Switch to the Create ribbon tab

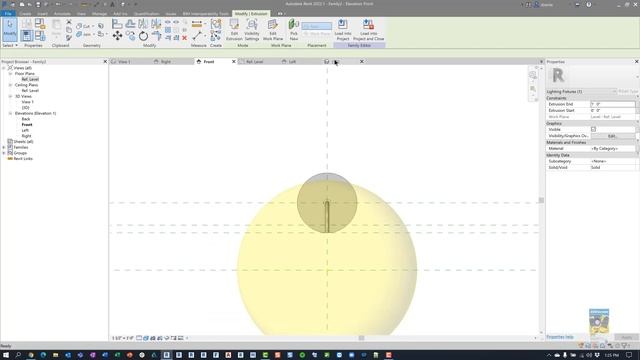pos(25,13)
